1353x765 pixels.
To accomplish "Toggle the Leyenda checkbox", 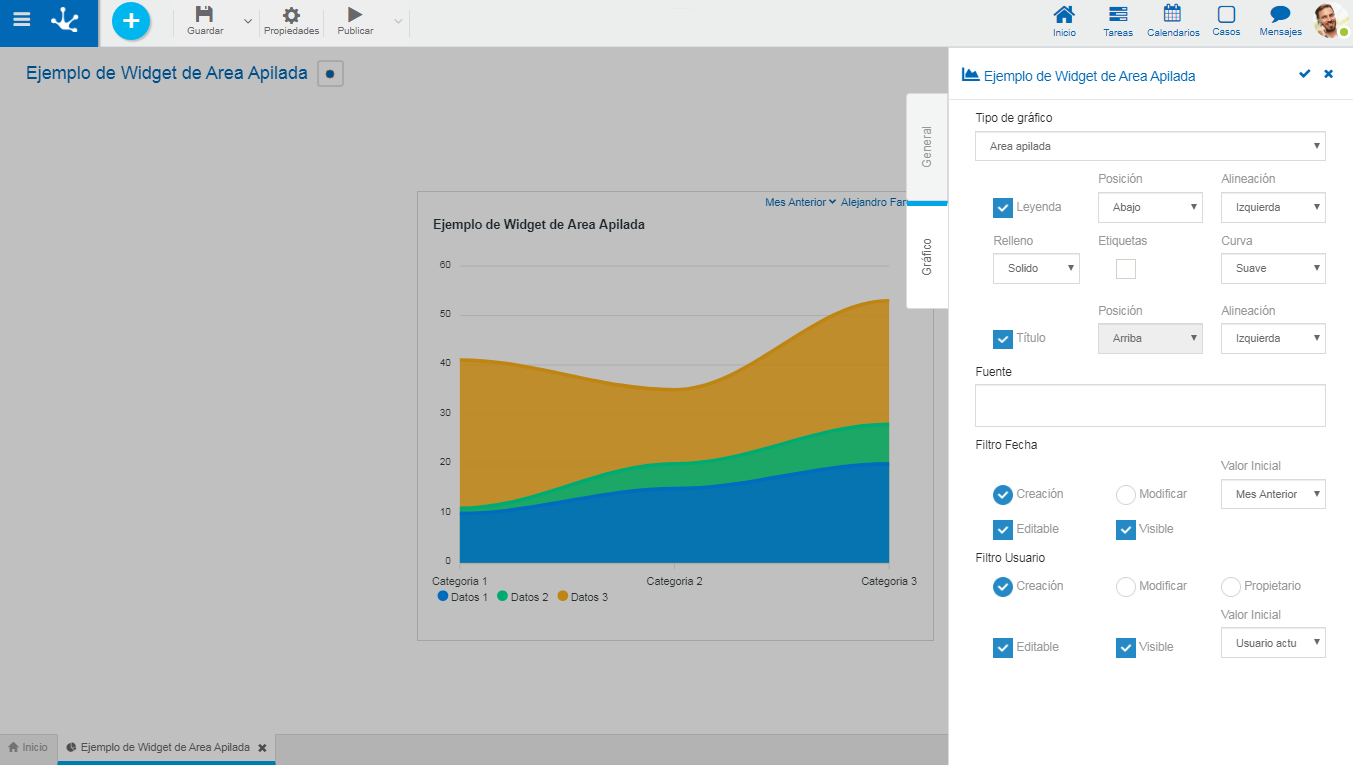I will coord(1003,207).
